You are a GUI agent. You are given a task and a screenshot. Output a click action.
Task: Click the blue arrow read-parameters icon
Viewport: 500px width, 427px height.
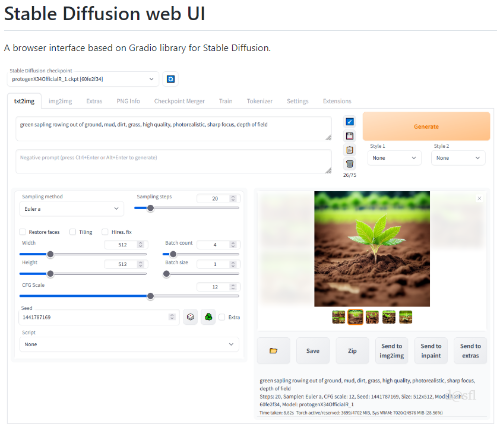tap(349, 121)
